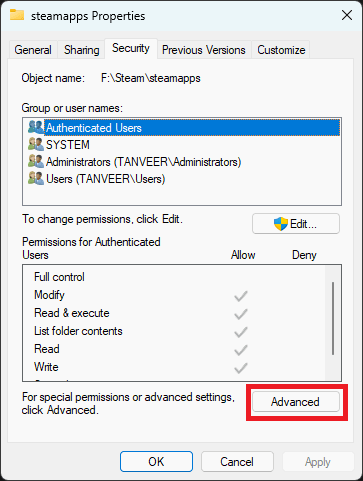363x481 pixels.
Task: Click the Authenticated Users group icon
Action: coord(36,127)
